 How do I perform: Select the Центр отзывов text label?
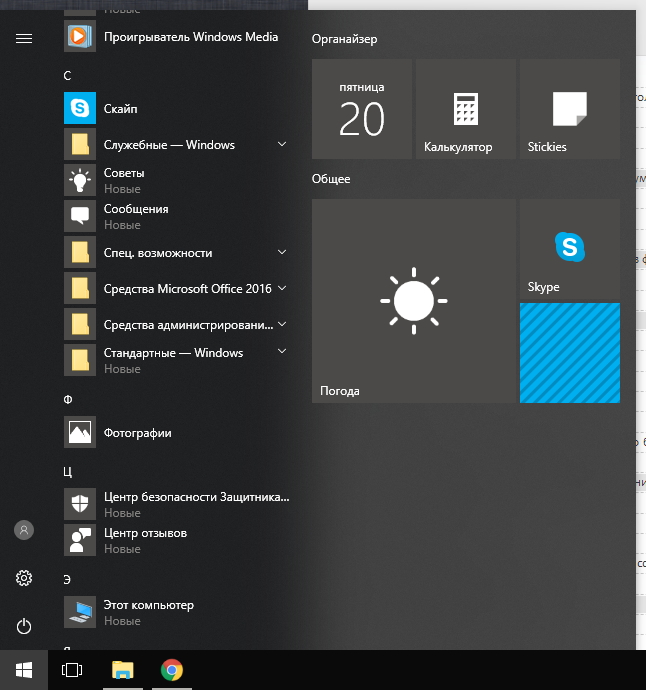[x=145, y=533]
